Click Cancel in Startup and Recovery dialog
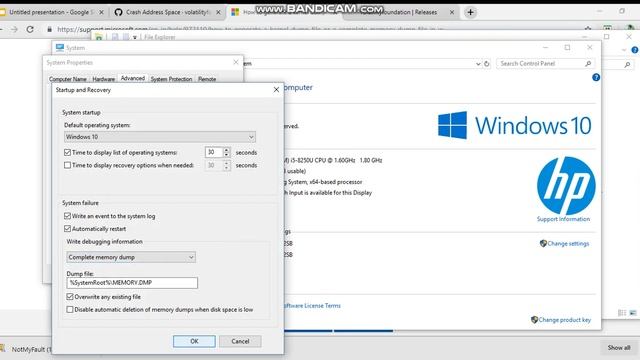 240,341
